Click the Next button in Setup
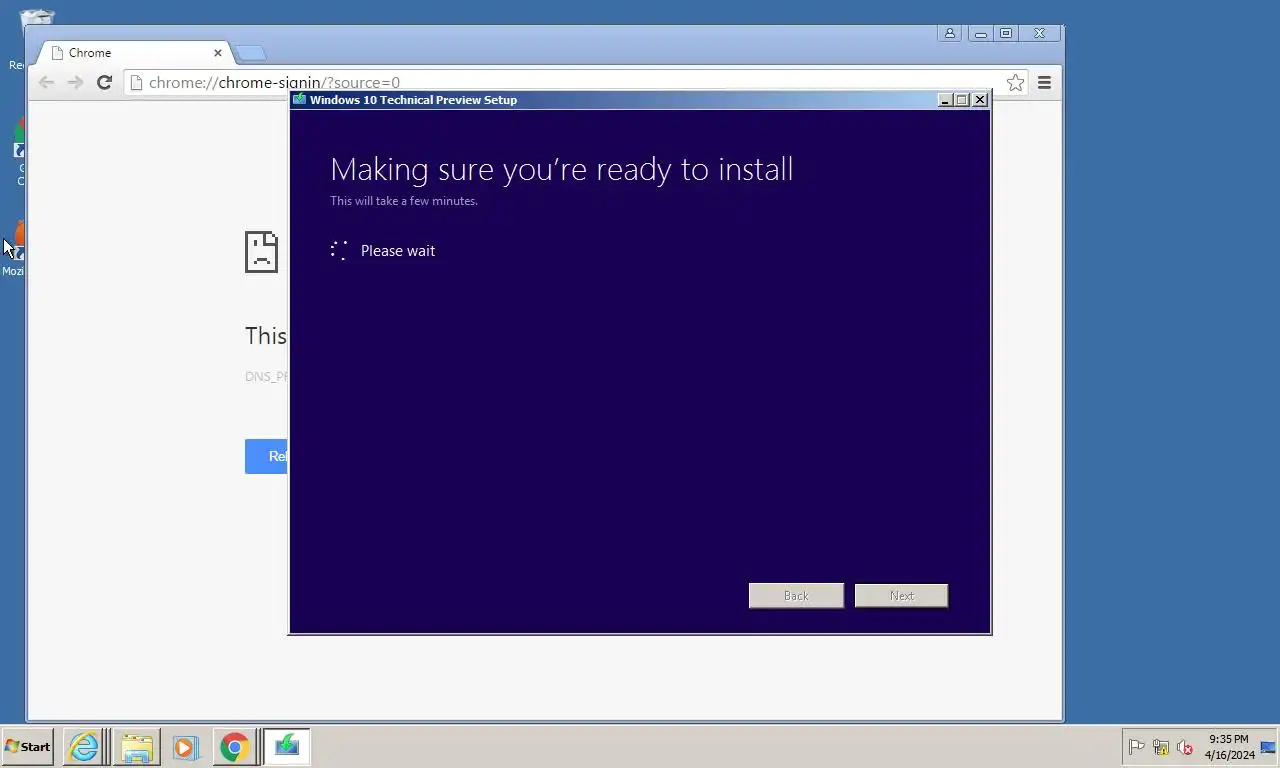The height and width of the screenshot is (768, 1280). (x=901, y=596)
